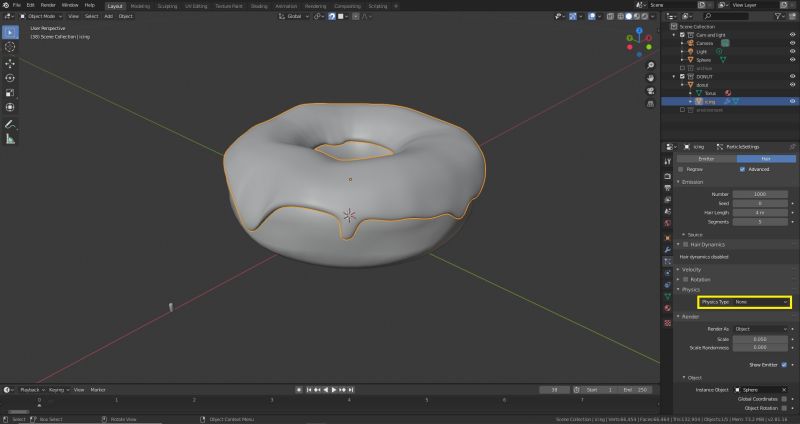Play the animation forward
Screen dimensions: 800x424
pos(334,390)
